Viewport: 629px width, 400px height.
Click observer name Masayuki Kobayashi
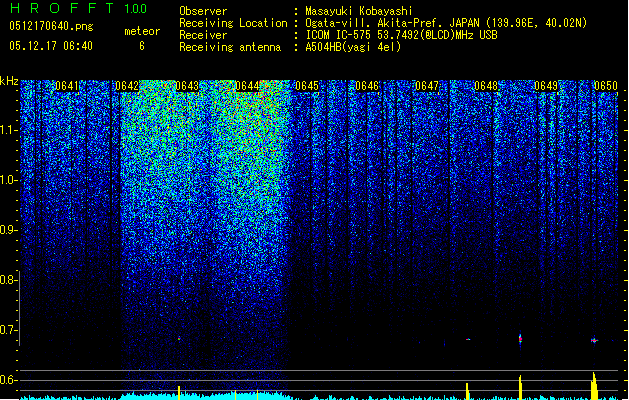[x=359, y=11]
